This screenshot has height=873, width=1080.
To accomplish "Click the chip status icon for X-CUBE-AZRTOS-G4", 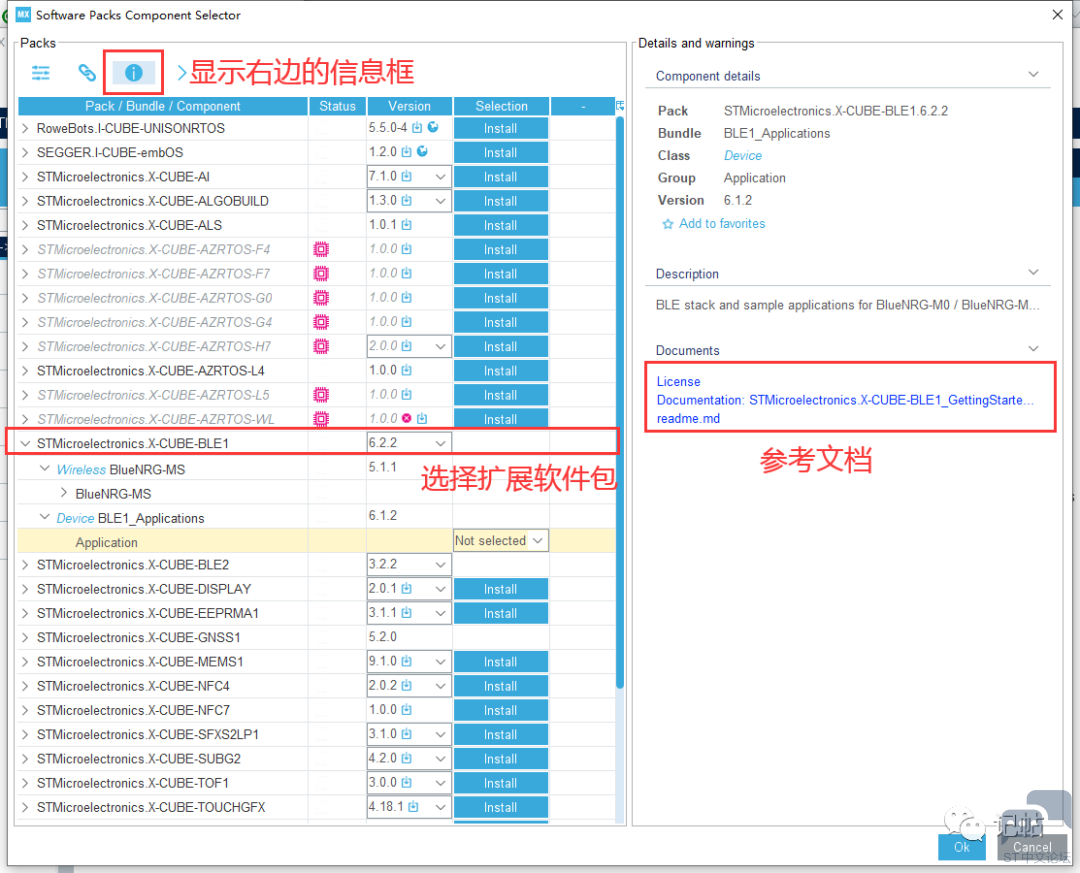I will click(321, 322).
